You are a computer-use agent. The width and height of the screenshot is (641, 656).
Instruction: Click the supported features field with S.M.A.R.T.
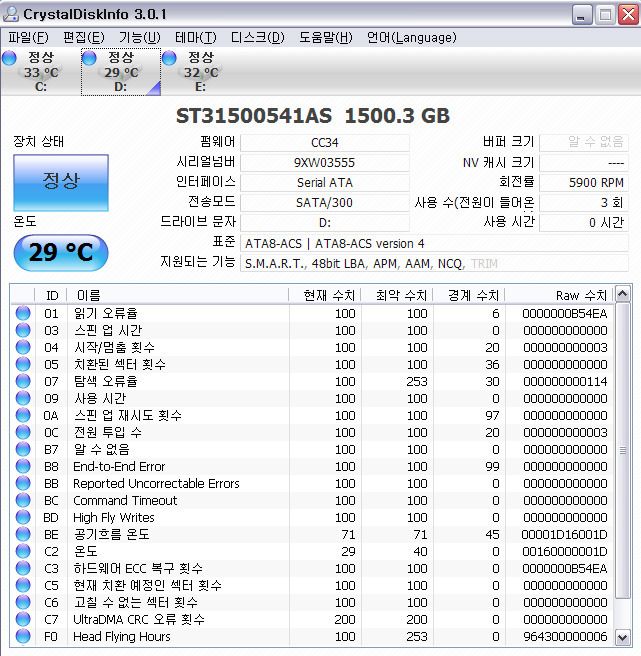point(434,264)
